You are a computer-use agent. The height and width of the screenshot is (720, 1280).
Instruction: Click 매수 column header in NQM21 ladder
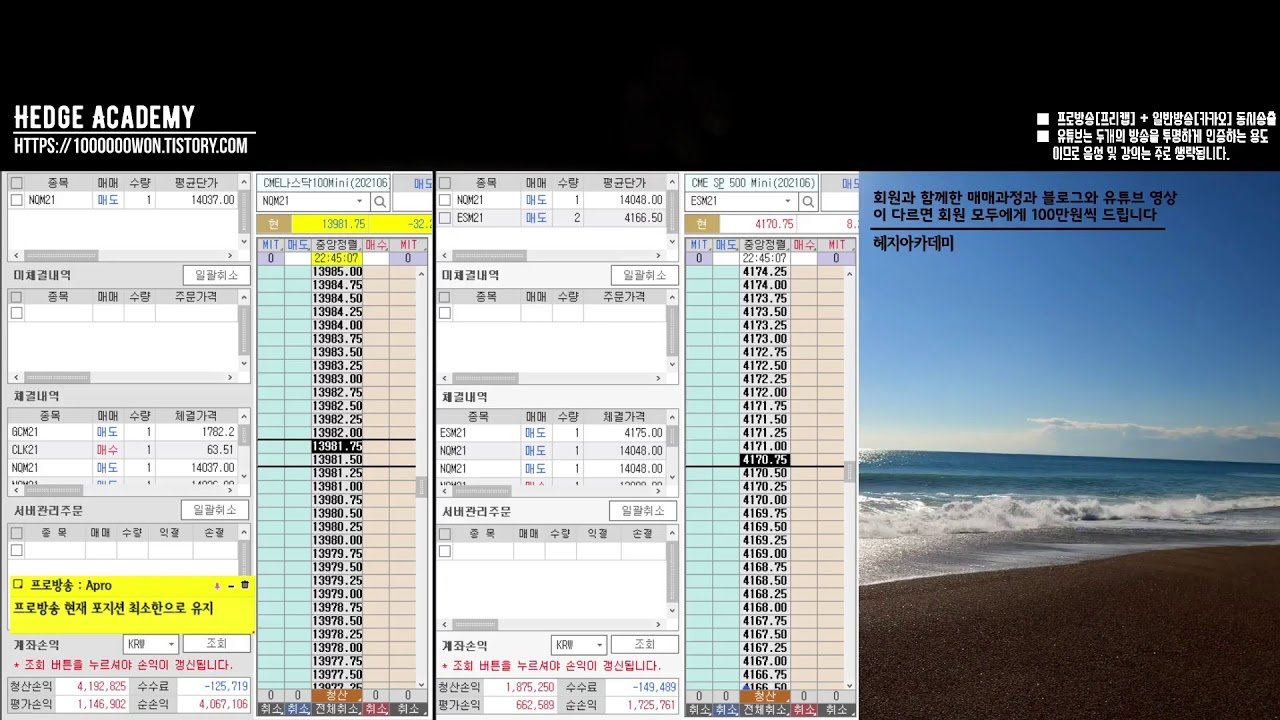click(376, 245)
